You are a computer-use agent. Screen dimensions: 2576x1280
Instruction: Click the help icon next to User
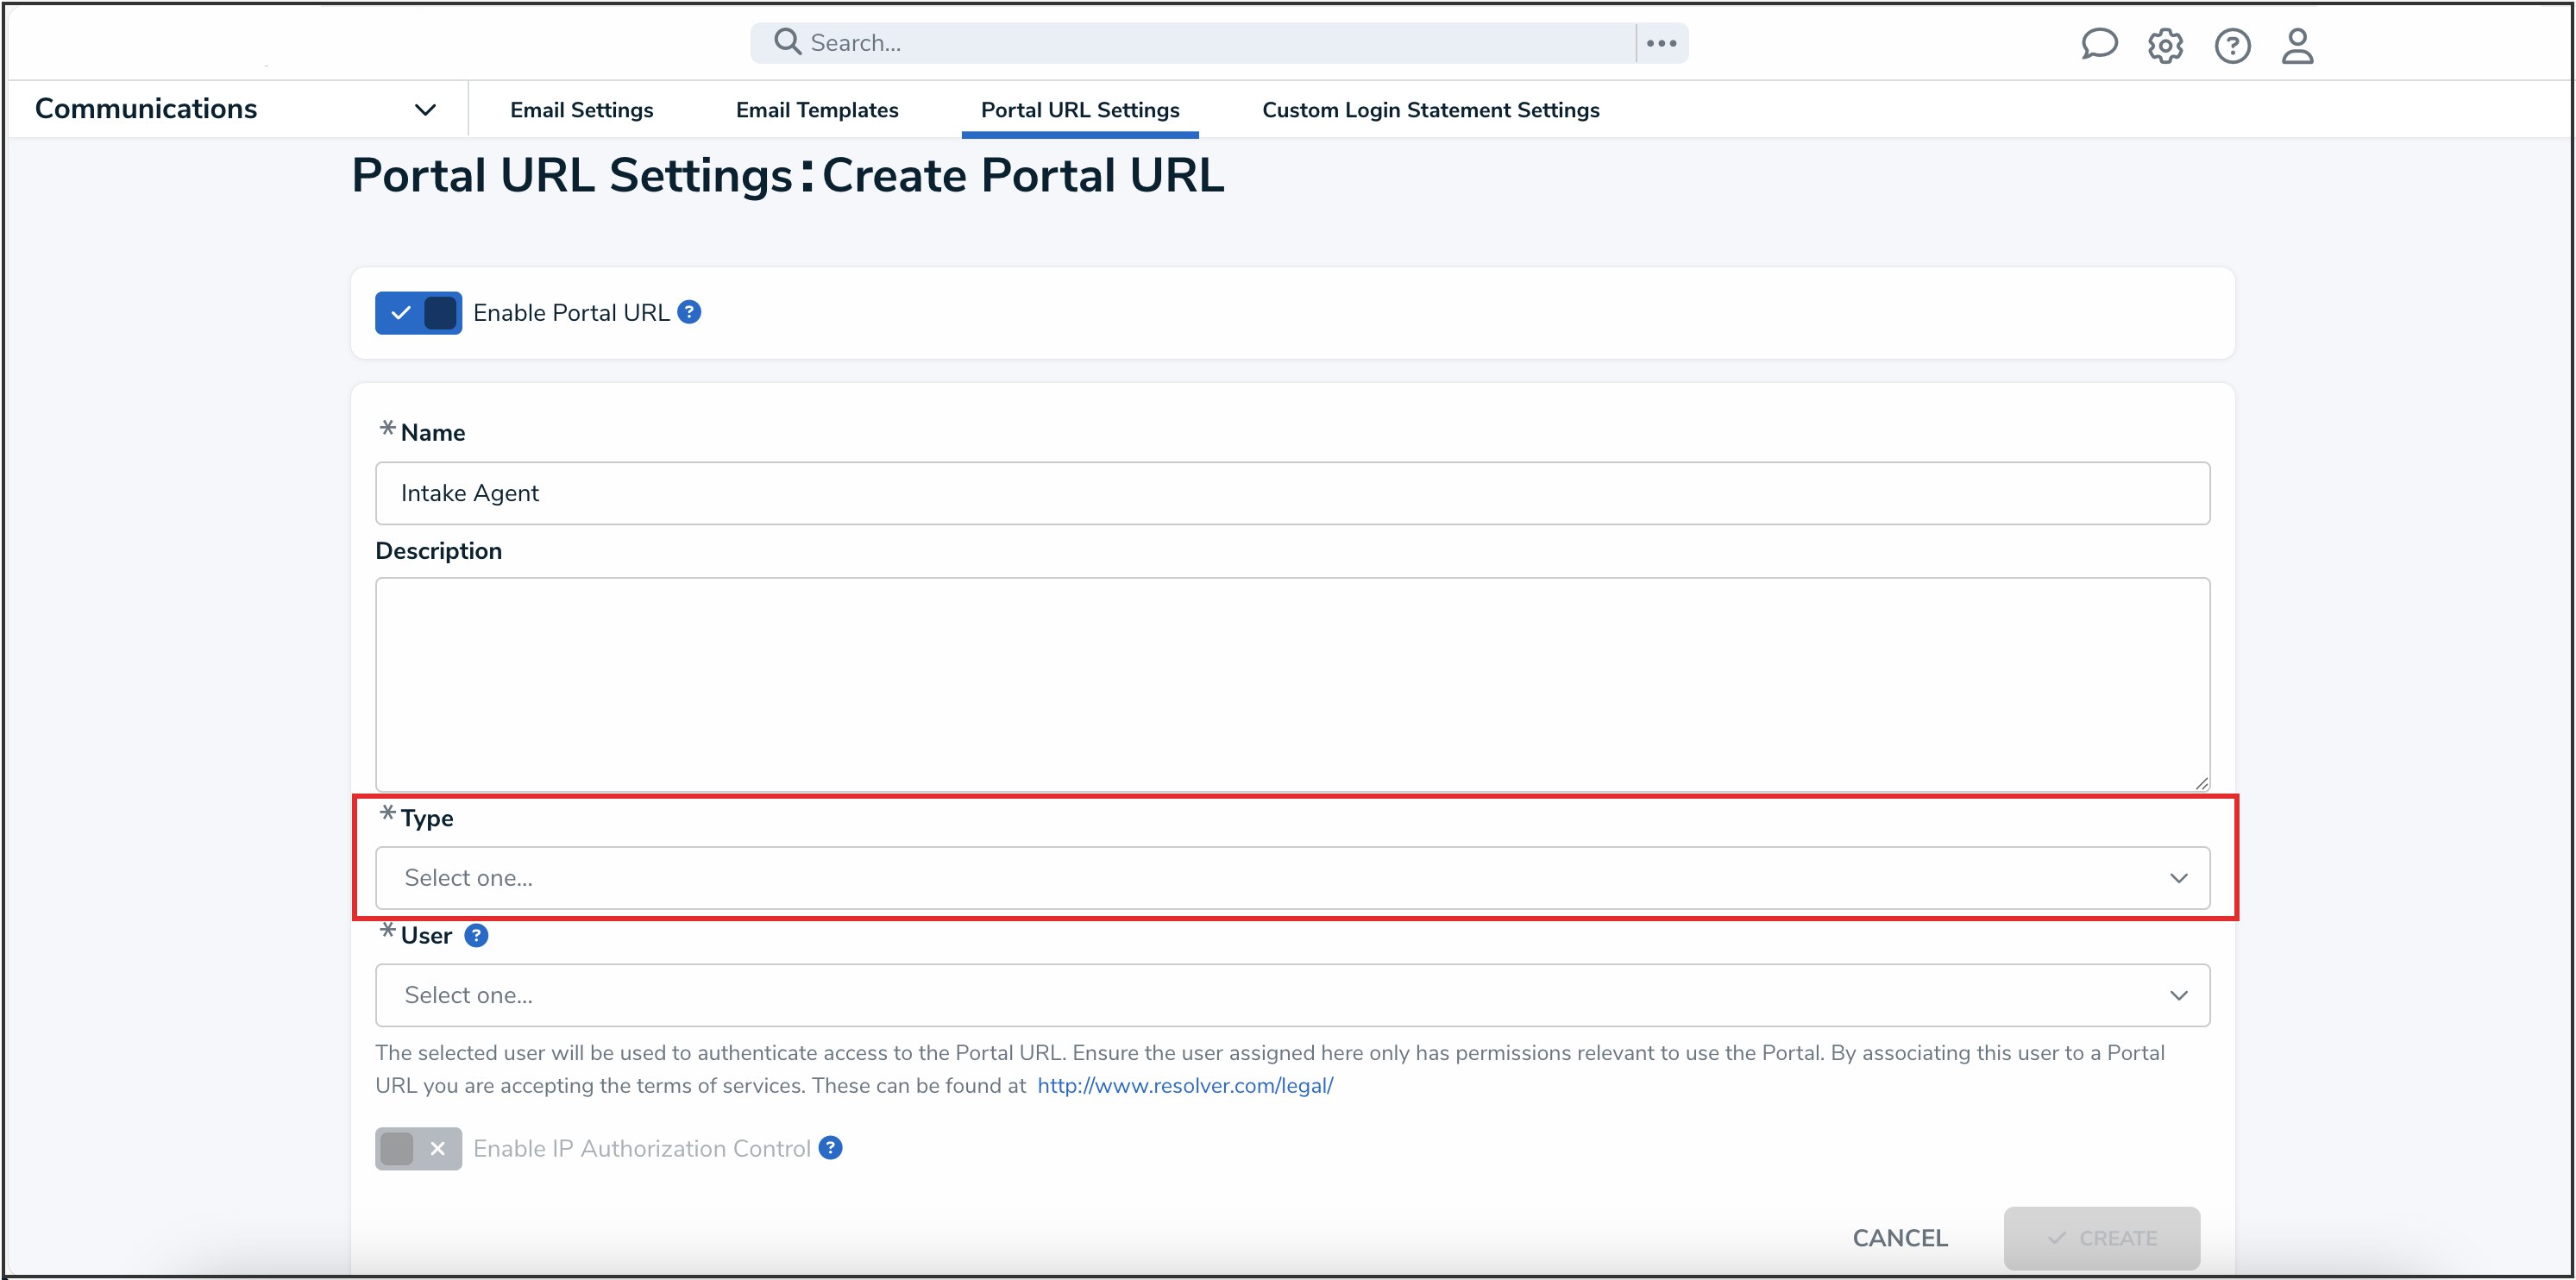[477, 935]
